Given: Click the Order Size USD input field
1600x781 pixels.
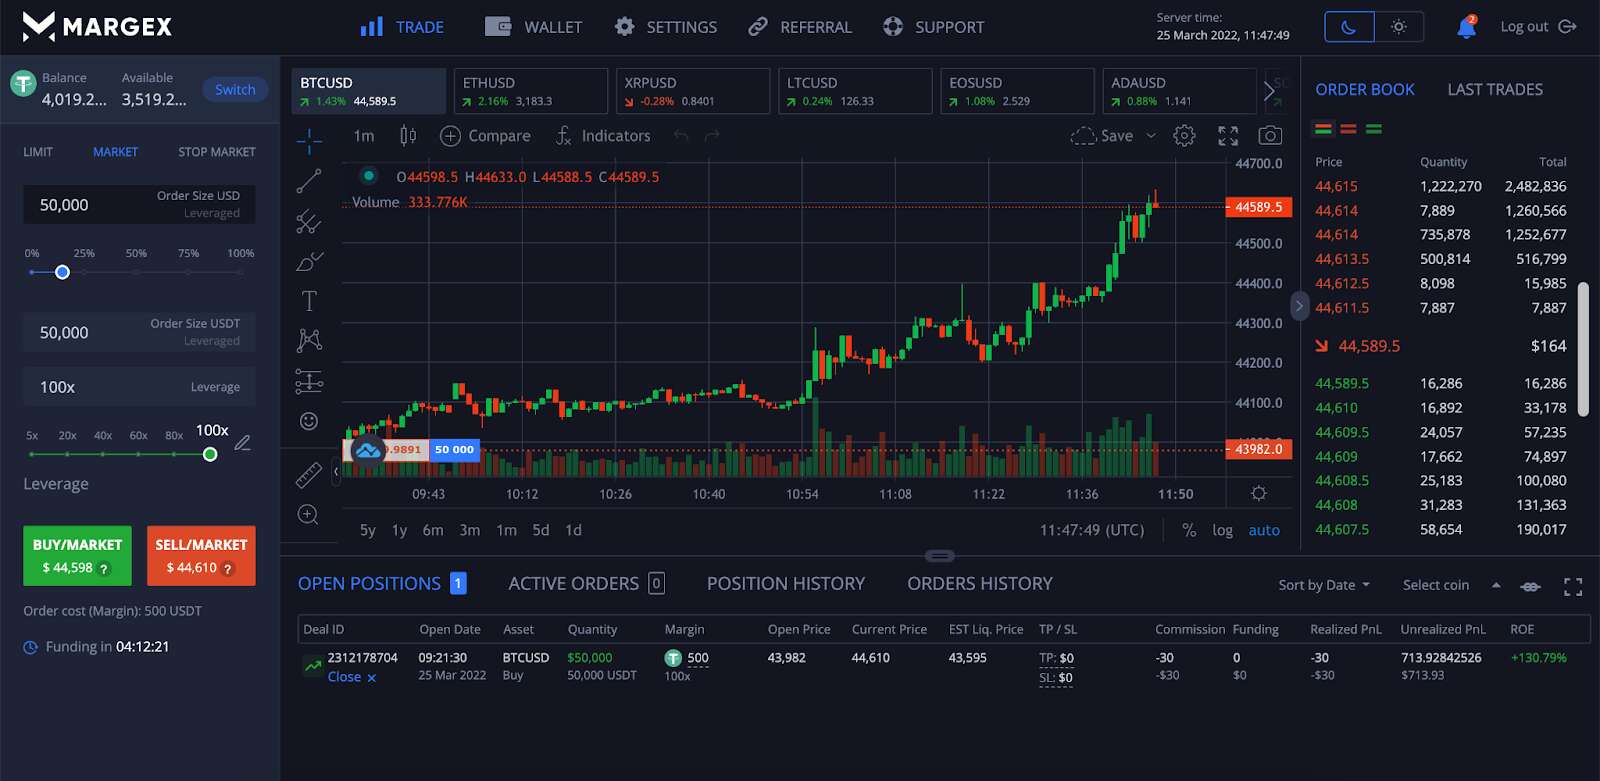Looking at the screenshot, I should 139,204.
